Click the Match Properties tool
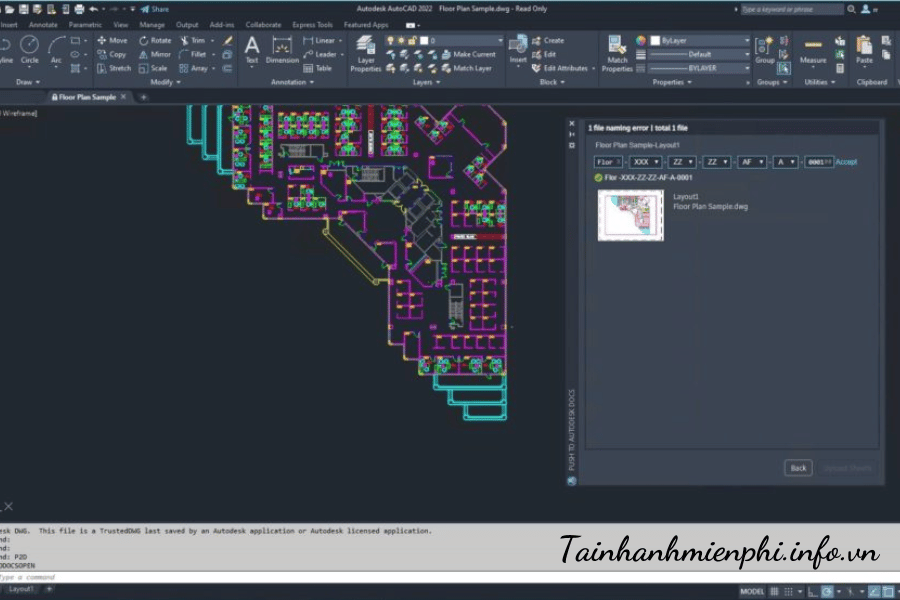The width and height of the screenshot is (900, 600). (617, 50)
